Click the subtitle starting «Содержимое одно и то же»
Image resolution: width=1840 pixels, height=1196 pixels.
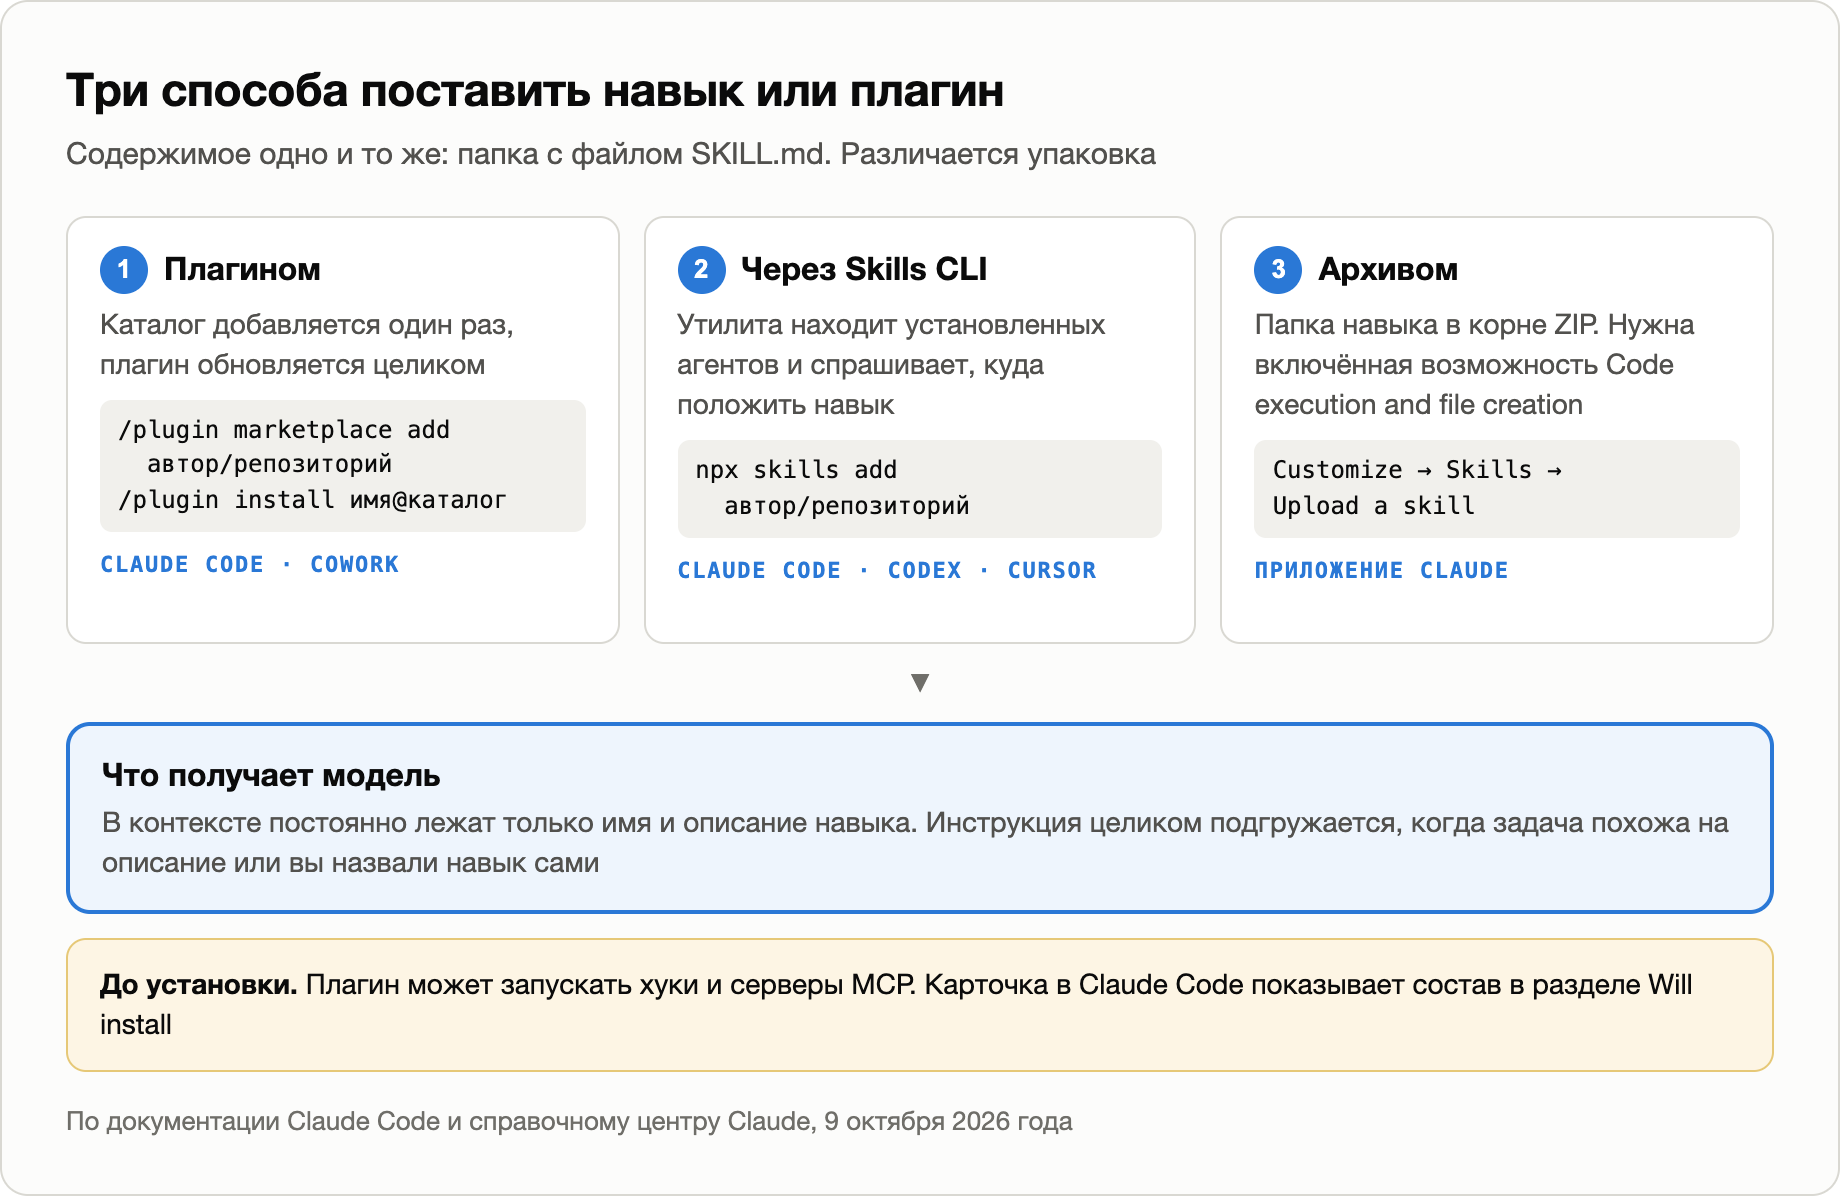tap(611, 154)
